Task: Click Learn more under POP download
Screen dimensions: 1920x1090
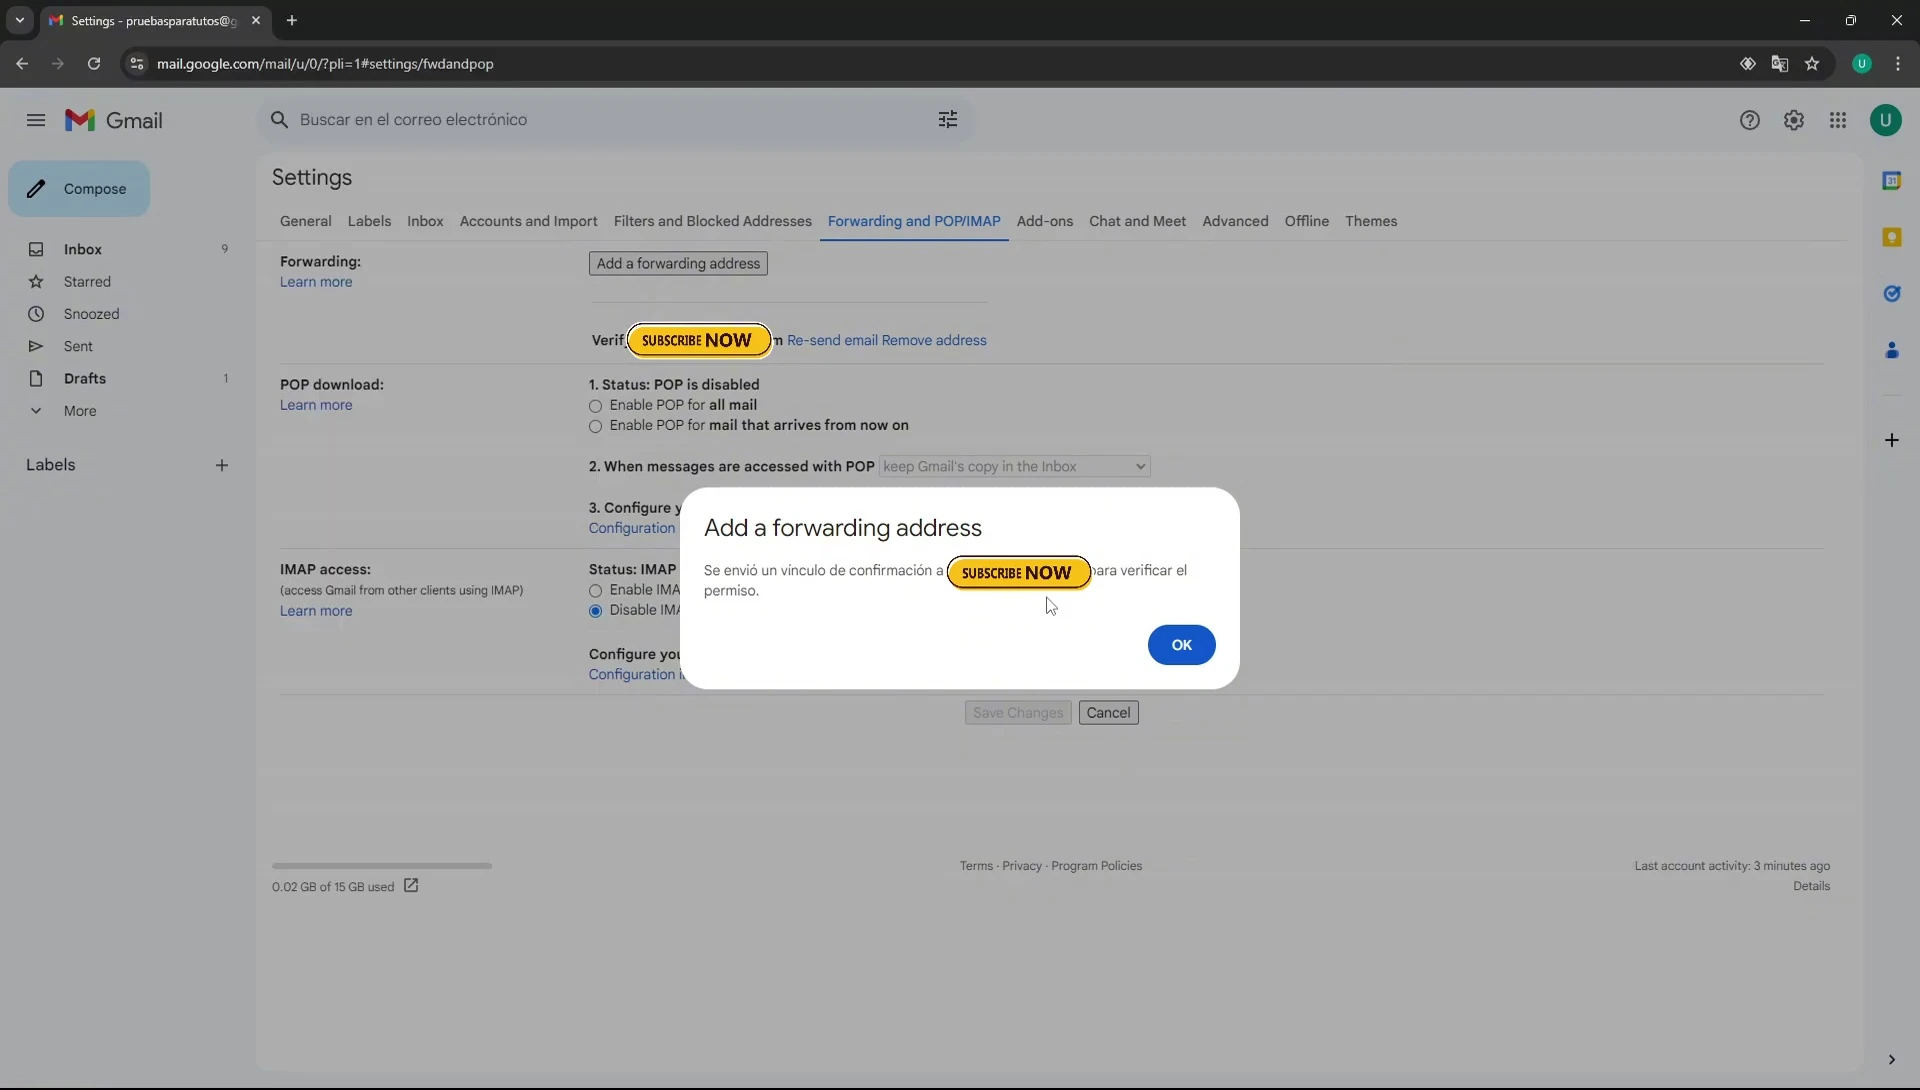Action: [316, 405]
